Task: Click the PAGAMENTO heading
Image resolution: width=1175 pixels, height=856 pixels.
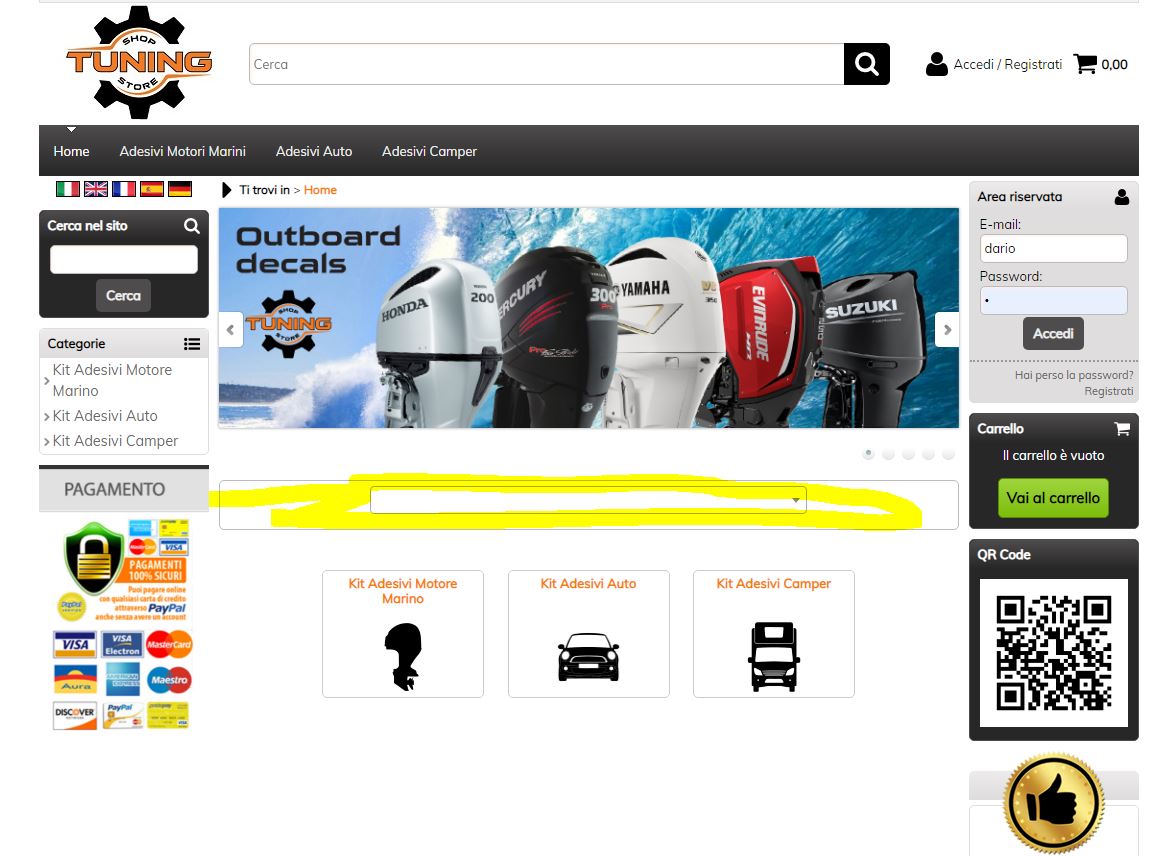Action: (x=115, y=489)
